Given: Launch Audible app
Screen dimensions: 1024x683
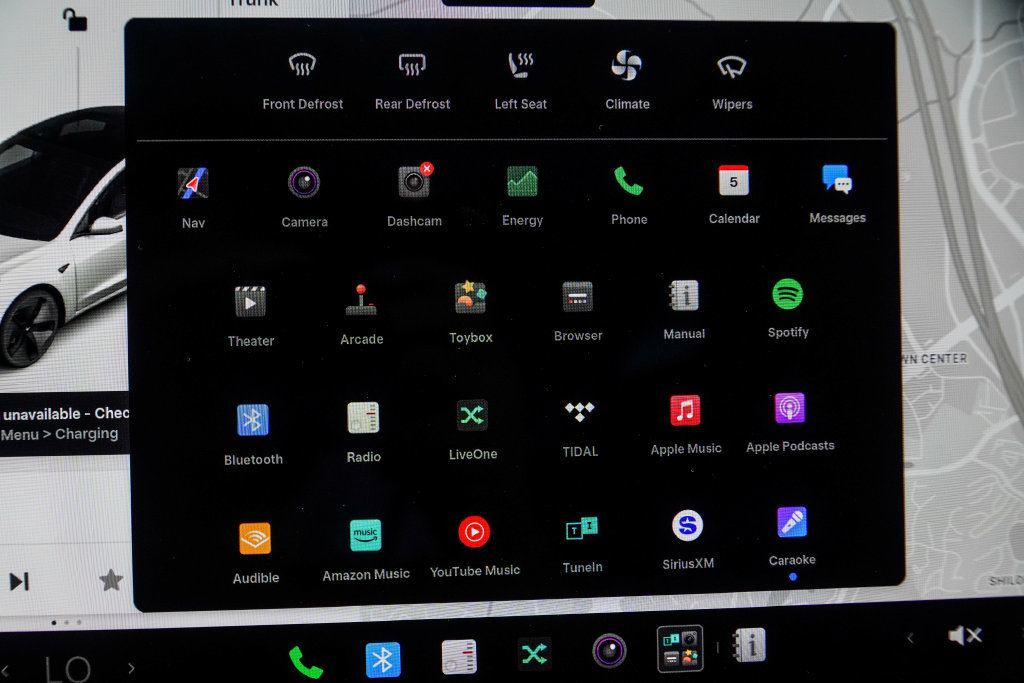Looking at the screenshot, I should click(x=255, y=554).
